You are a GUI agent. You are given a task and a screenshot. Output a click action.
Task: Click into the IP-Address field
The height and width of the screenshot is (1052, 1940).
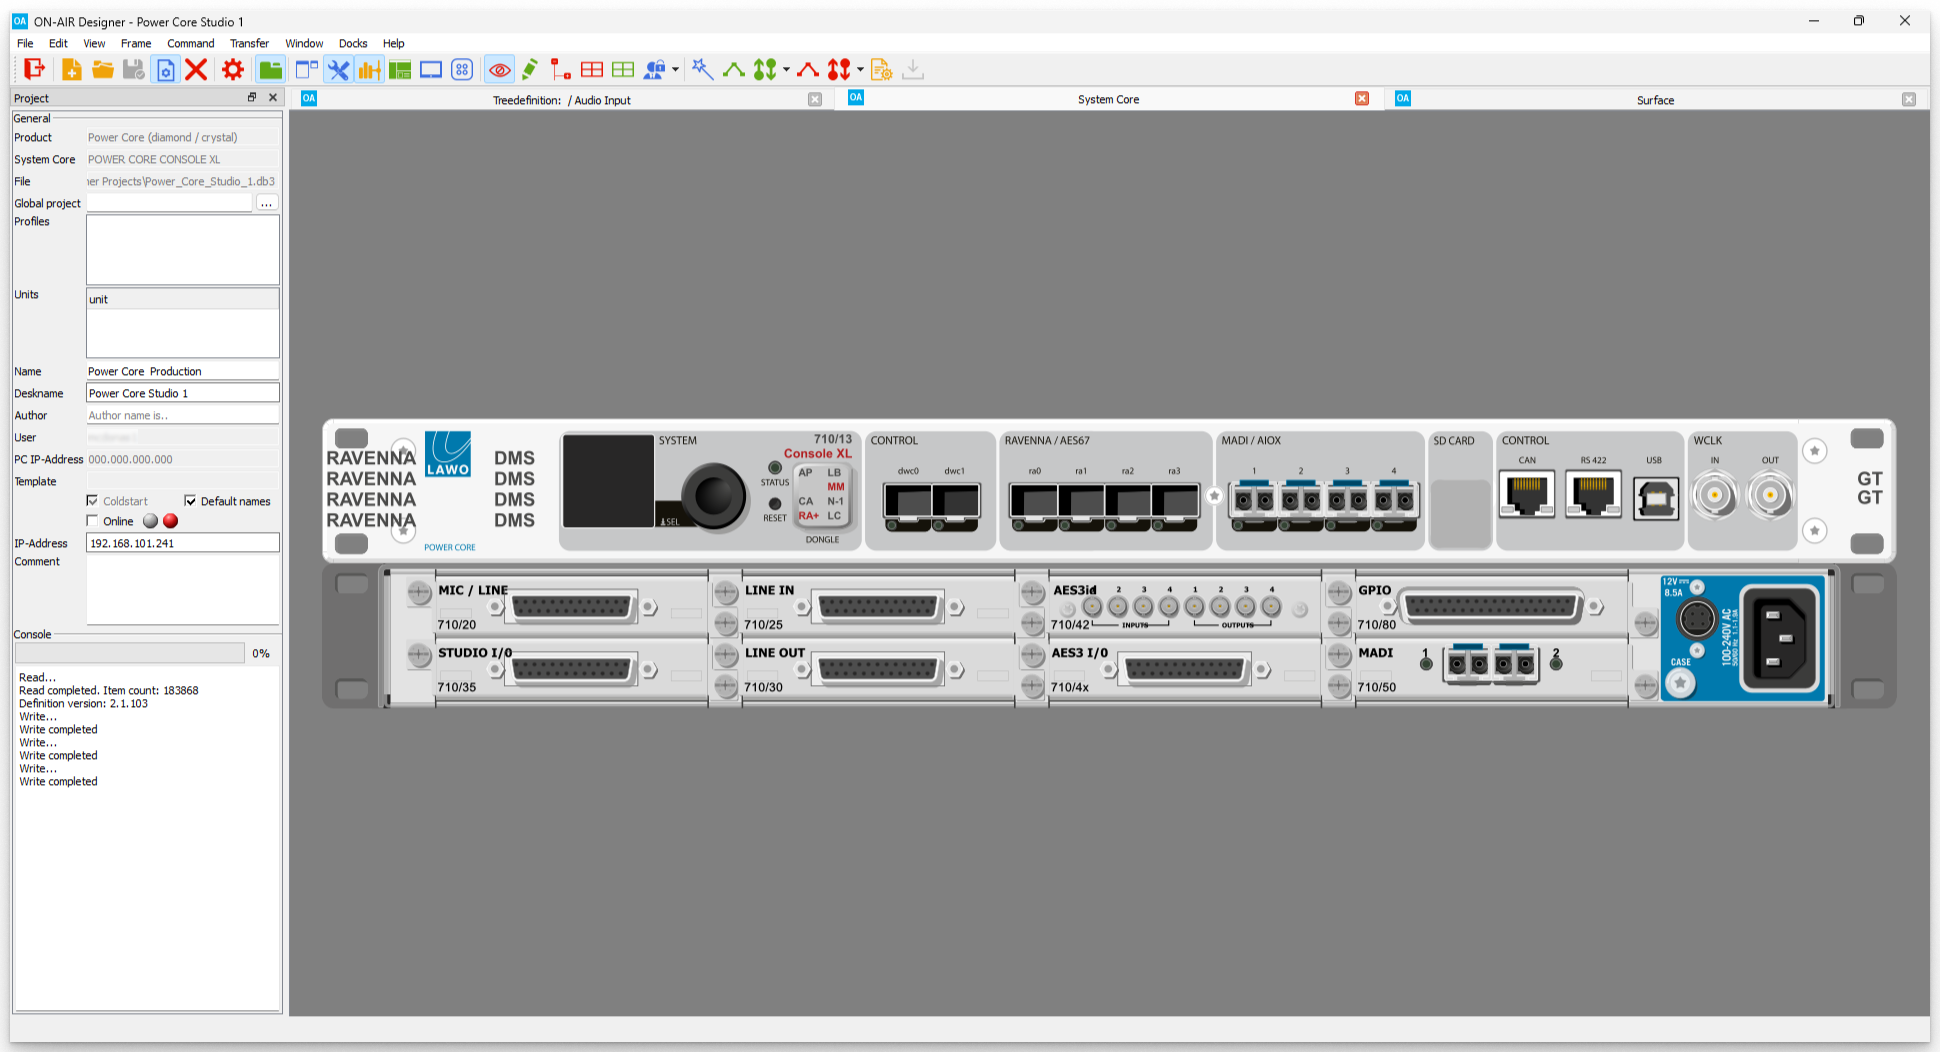pyautogui.click(x=182, y=543)
